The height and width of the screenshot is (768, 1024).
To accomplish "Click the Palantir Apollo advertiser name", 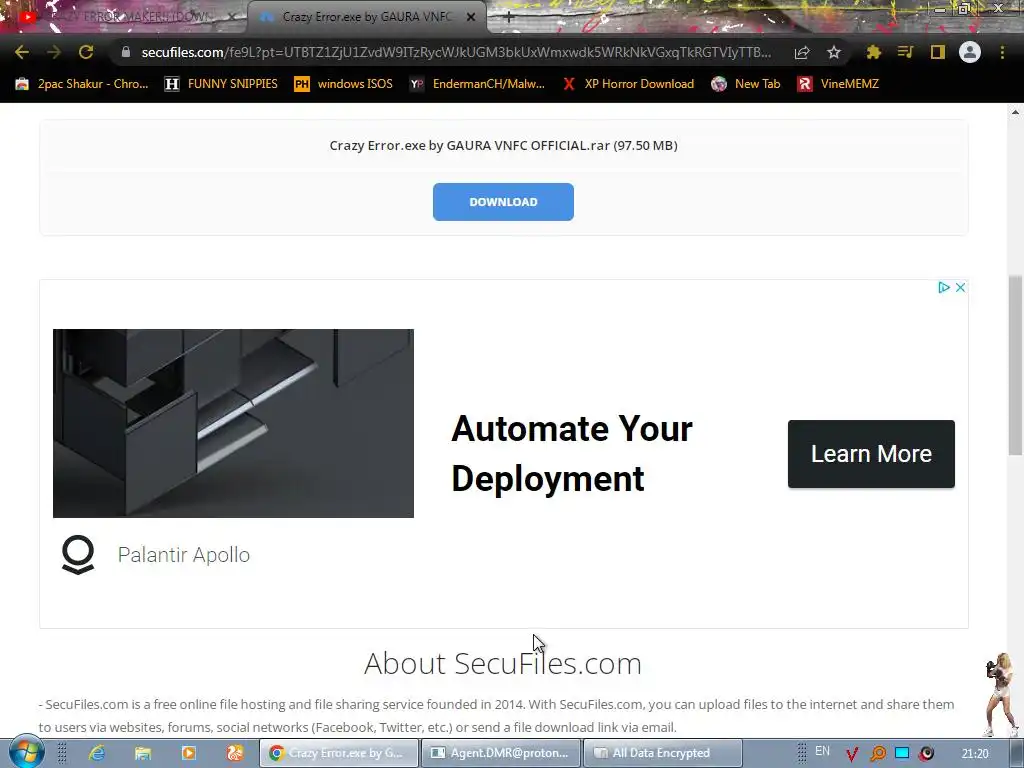I will point(184,554).
